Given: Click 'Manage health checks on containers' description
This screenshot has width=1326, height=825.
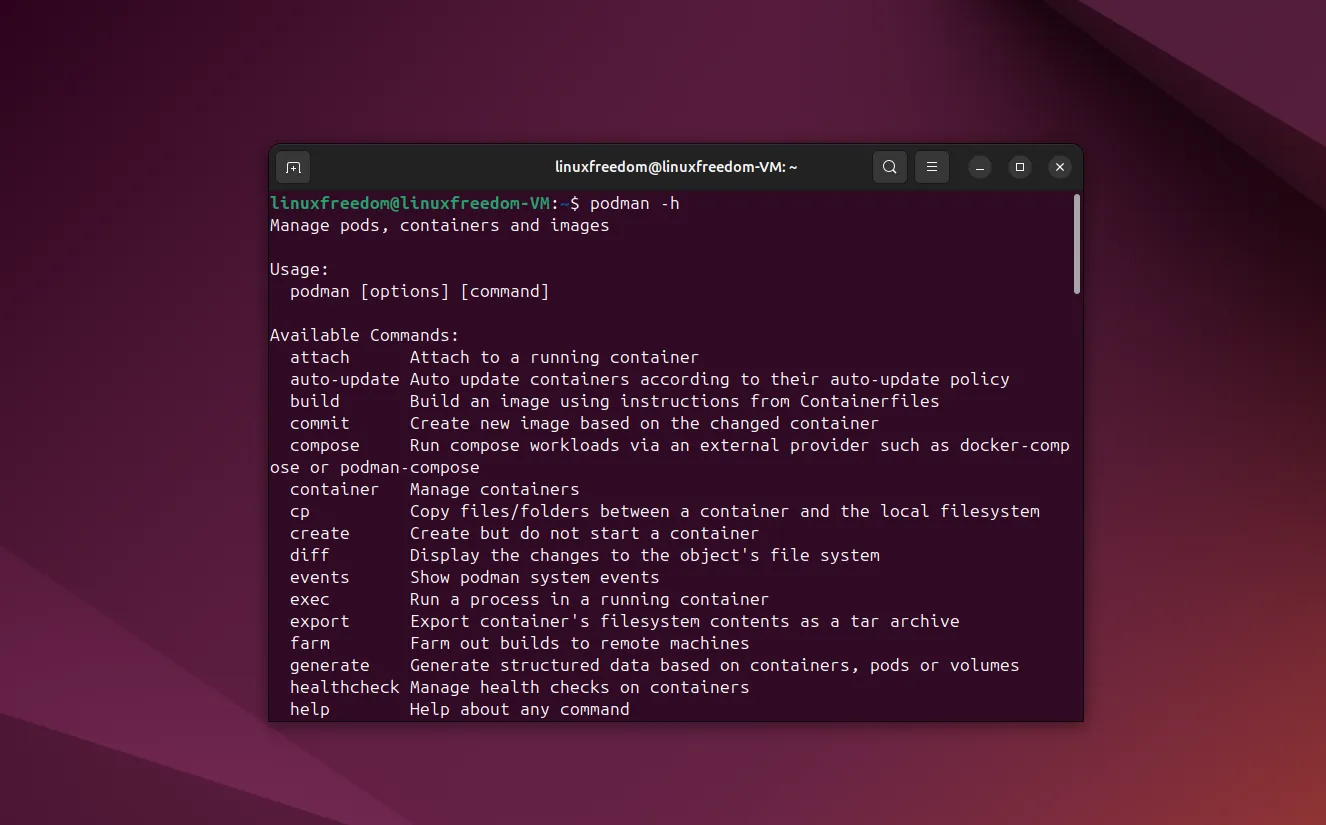Looking at the screenshot, I should tap(580, 687).
